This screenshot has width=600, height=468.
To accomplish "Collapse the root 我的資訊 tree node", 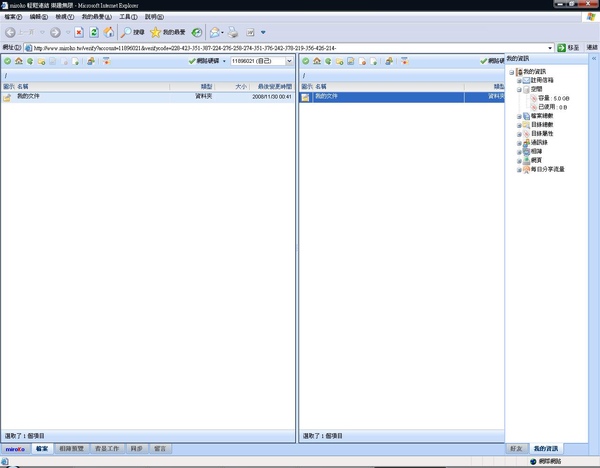I will pyautogui.click(x=512, y=72).
